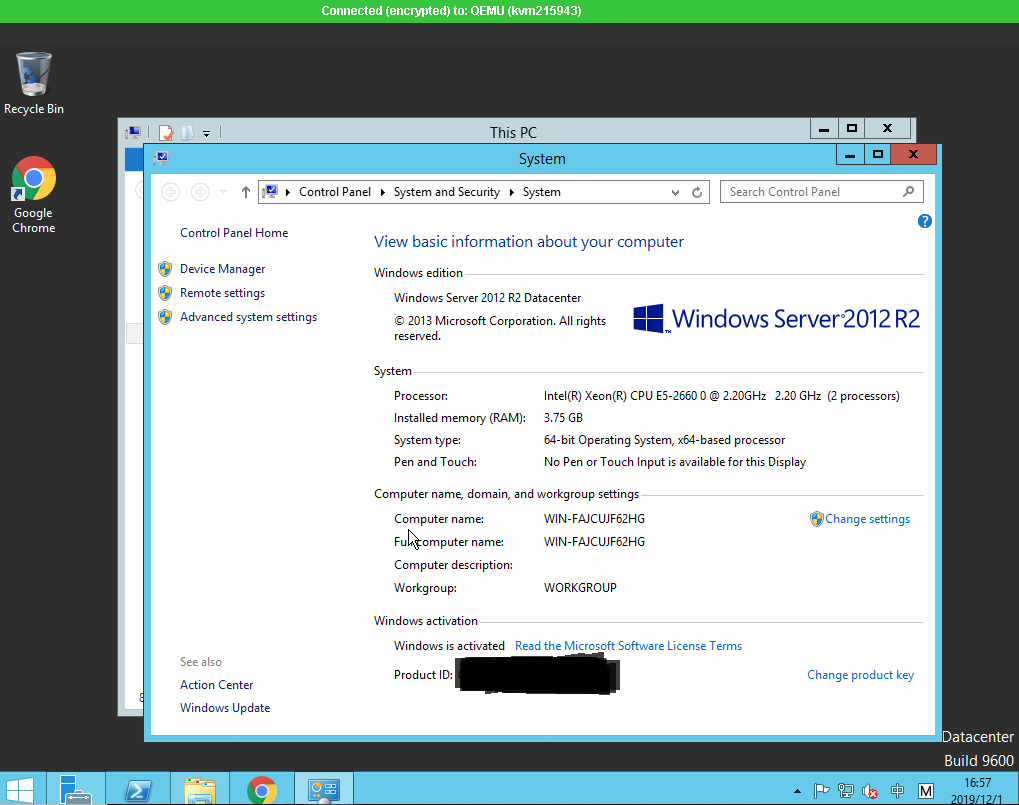
Task: Expand the arrow after Control Panel breadcrumb
Action: [382, 192]
